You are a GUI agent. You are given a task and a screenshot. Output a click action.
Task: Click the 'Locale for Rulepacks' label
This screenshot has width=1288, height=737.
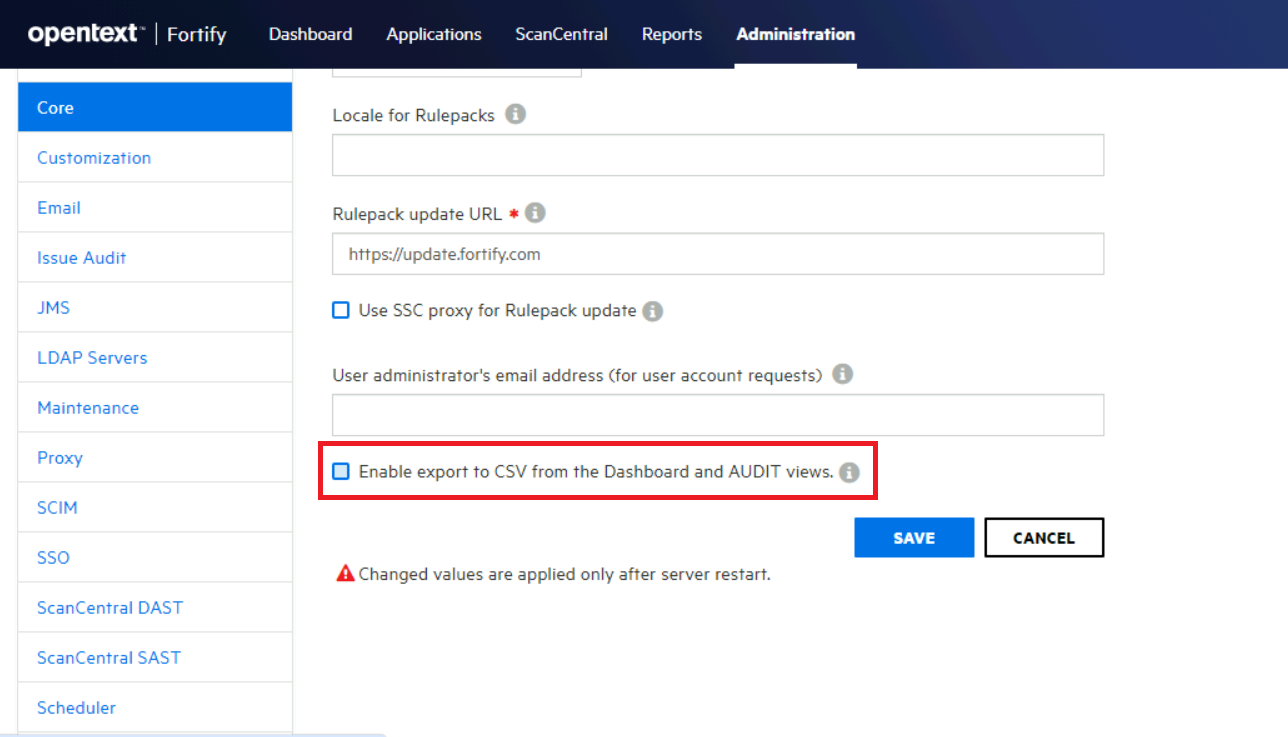click(x=413, y=115)
